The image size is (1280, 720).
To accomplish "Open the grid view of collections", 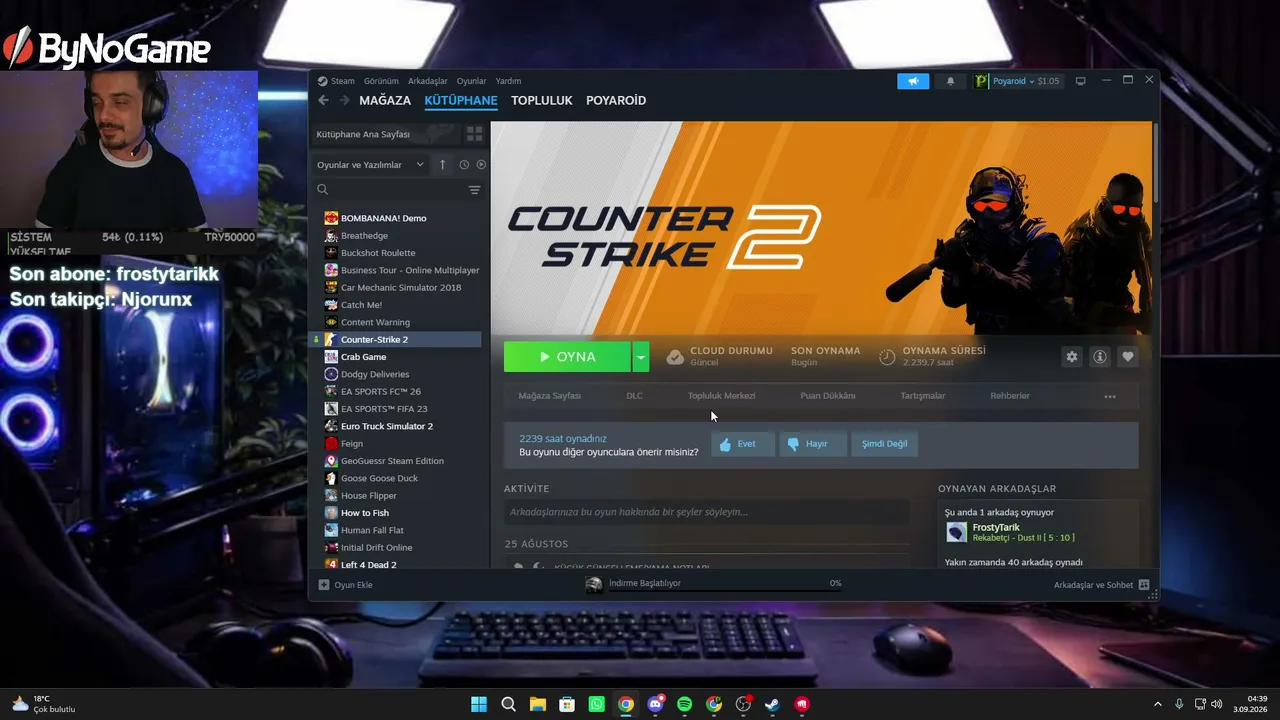I will (474, 133).
